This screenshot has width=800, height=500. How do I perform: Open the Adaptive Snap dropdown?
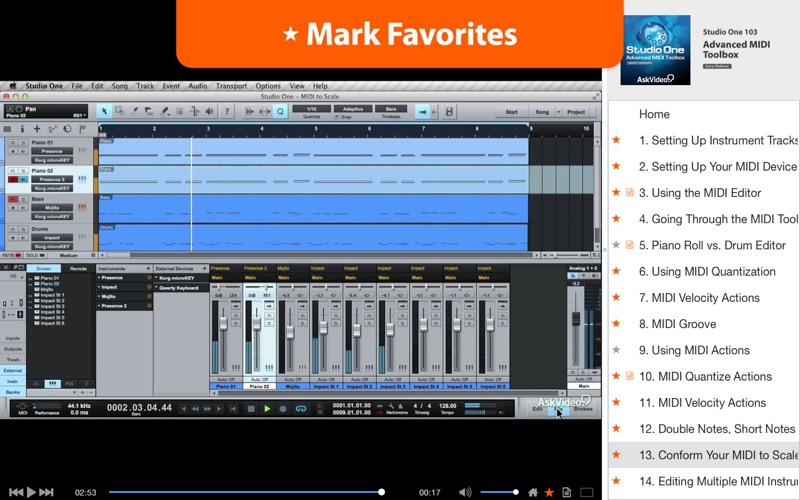coord(353,109)
